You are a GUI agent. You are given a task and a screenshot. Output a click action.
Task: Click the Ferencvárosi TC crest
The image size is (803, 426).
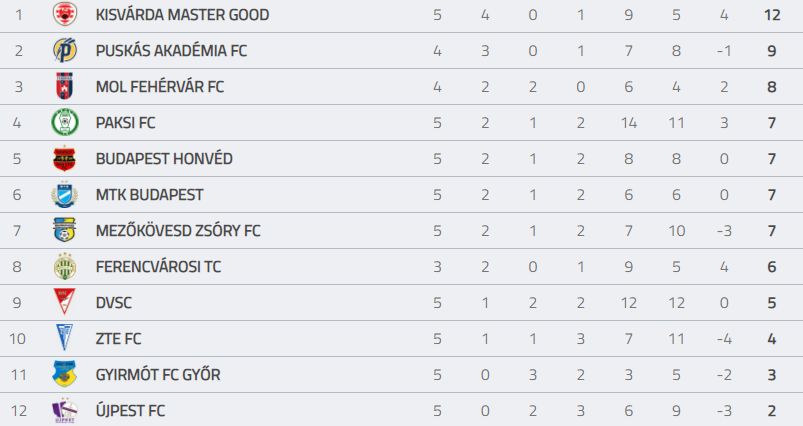tap(65, 266)
